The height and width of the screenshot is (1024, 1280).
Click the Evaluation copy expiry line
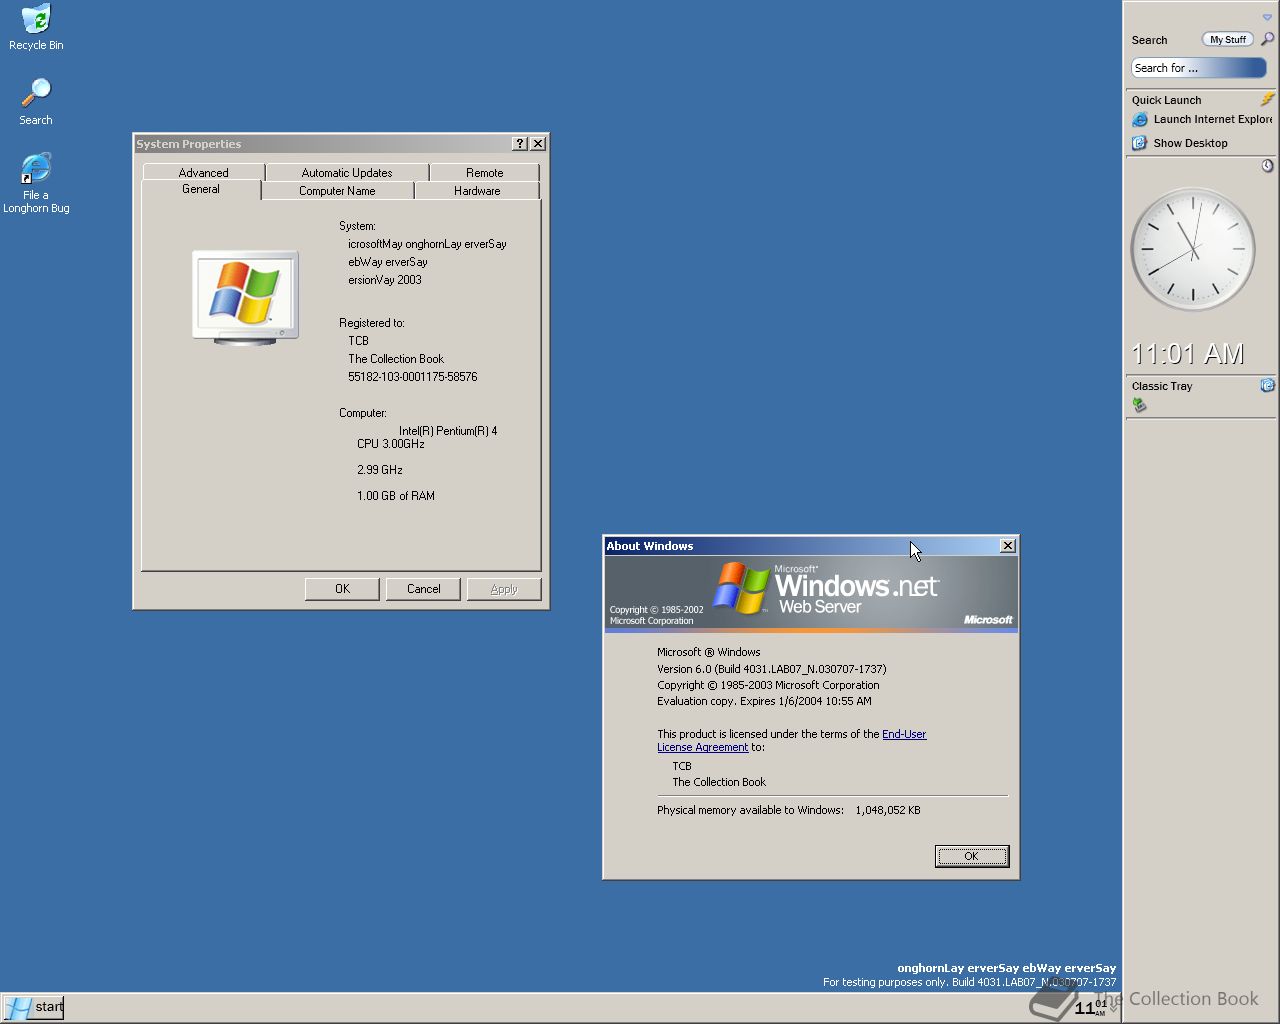click(x=764, y=701)
